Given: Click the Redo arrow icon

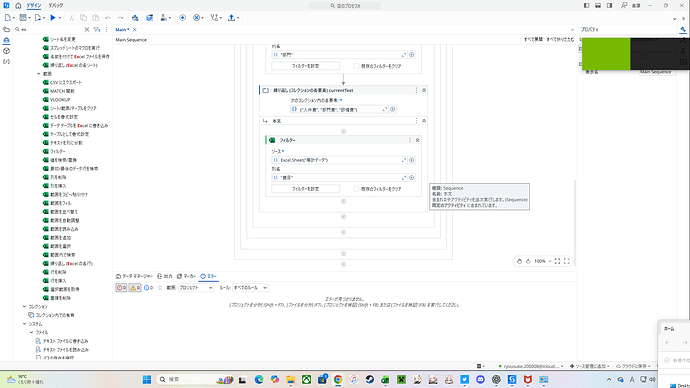Looking at the screenshot, I should pos(120,18).
